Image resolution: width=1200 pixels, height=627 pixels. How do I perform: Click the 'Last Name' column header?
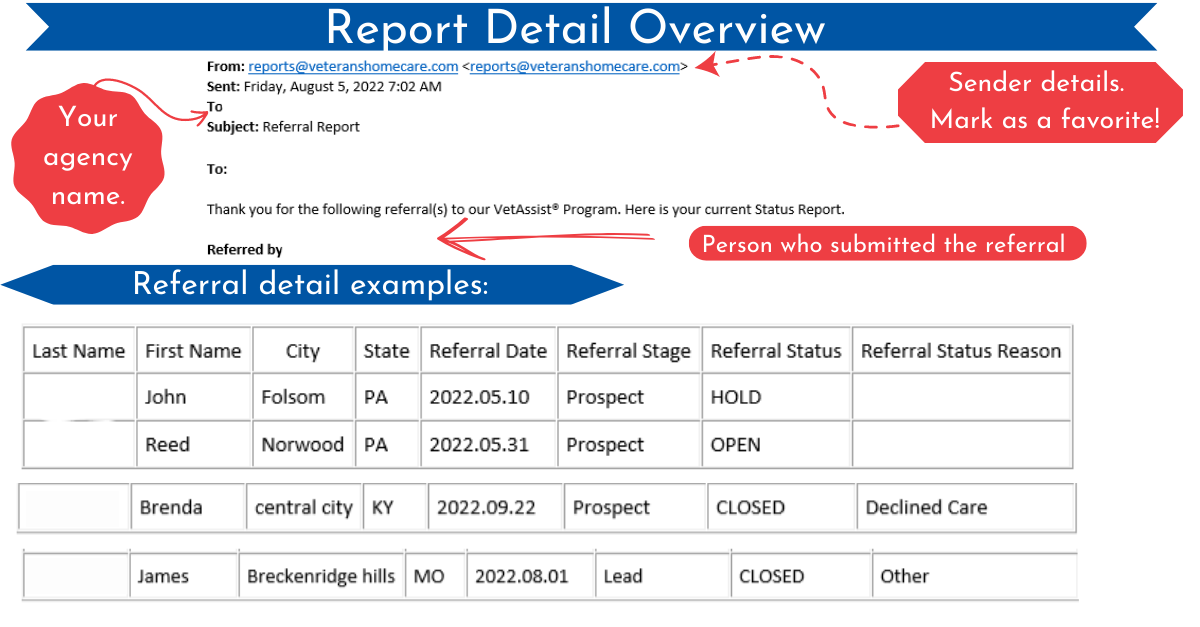[x=79, y=351]
